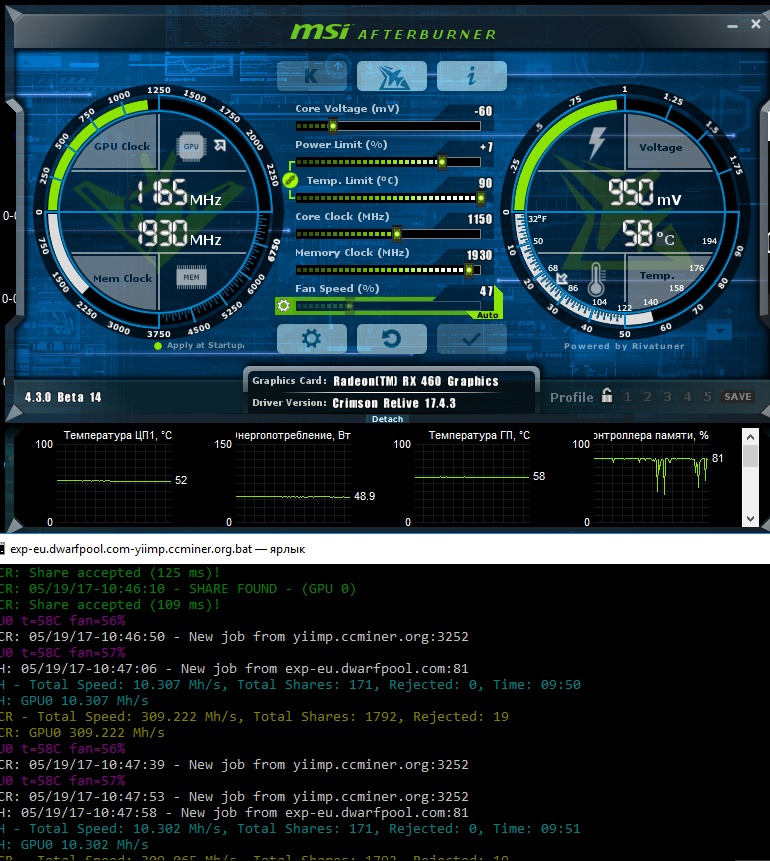Click the Core Clock value 1150

click(479, 219)
